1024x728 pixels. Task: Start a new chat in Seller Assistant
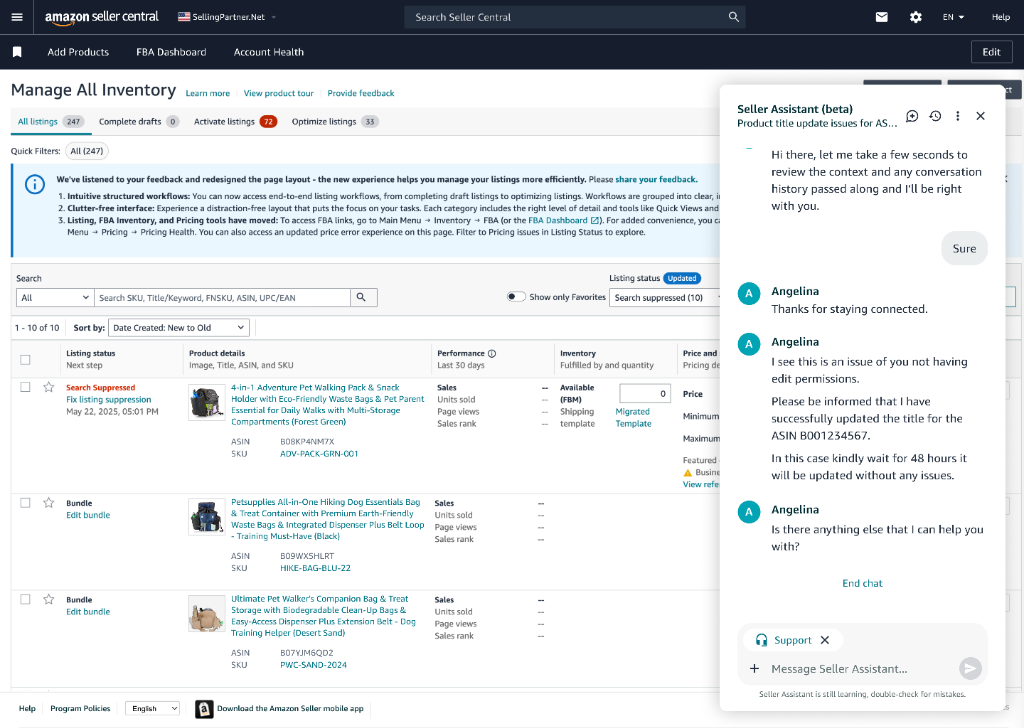(912, 116)
